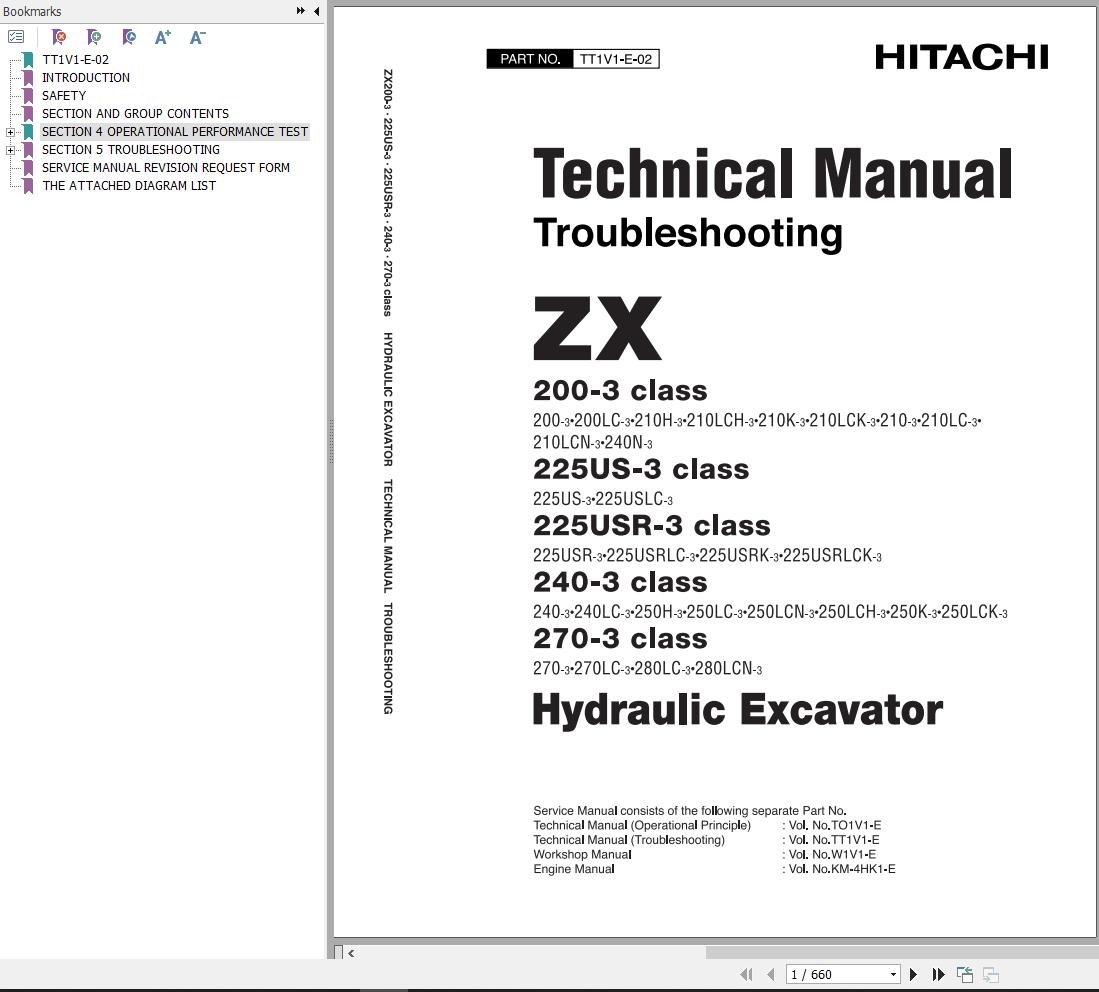Click the previous view icon
1099x992 pixels.
pos(965,974)
